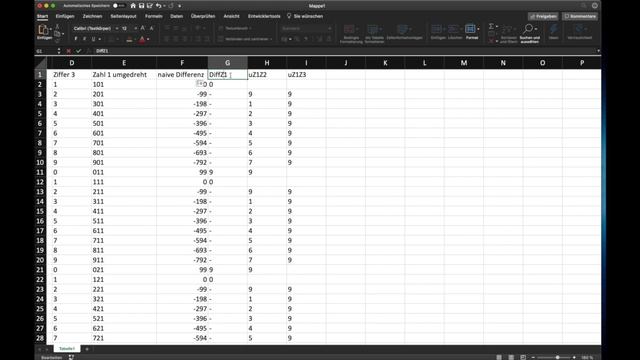Add a new sheet with plus button
Viewport: 640px width, 360px height.
click(x=87, y=349)
